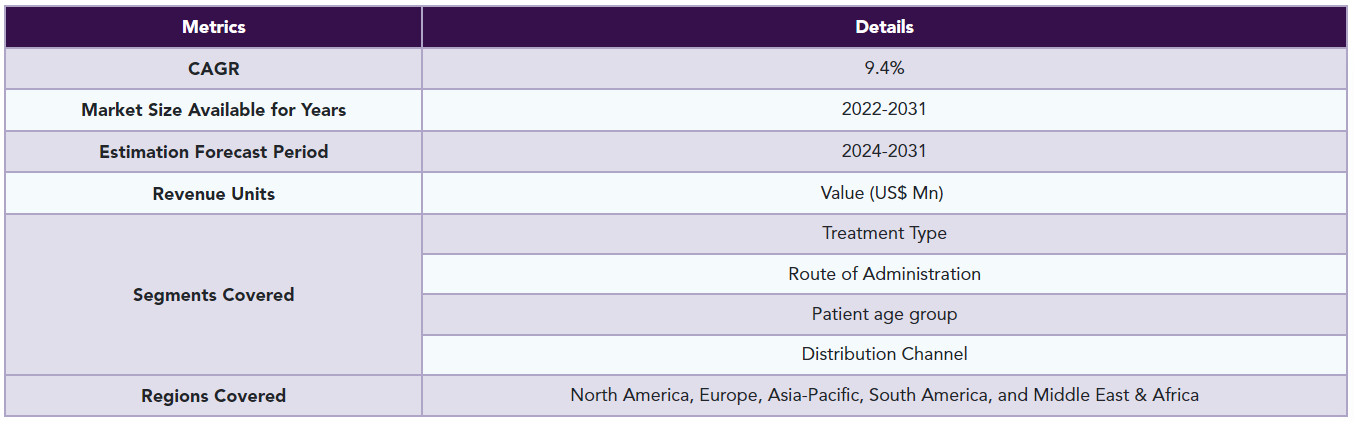Click the Treatment Type segment
Viewport: 1354px width, 422px height.
pyautogui.click(x=884, y=233)
